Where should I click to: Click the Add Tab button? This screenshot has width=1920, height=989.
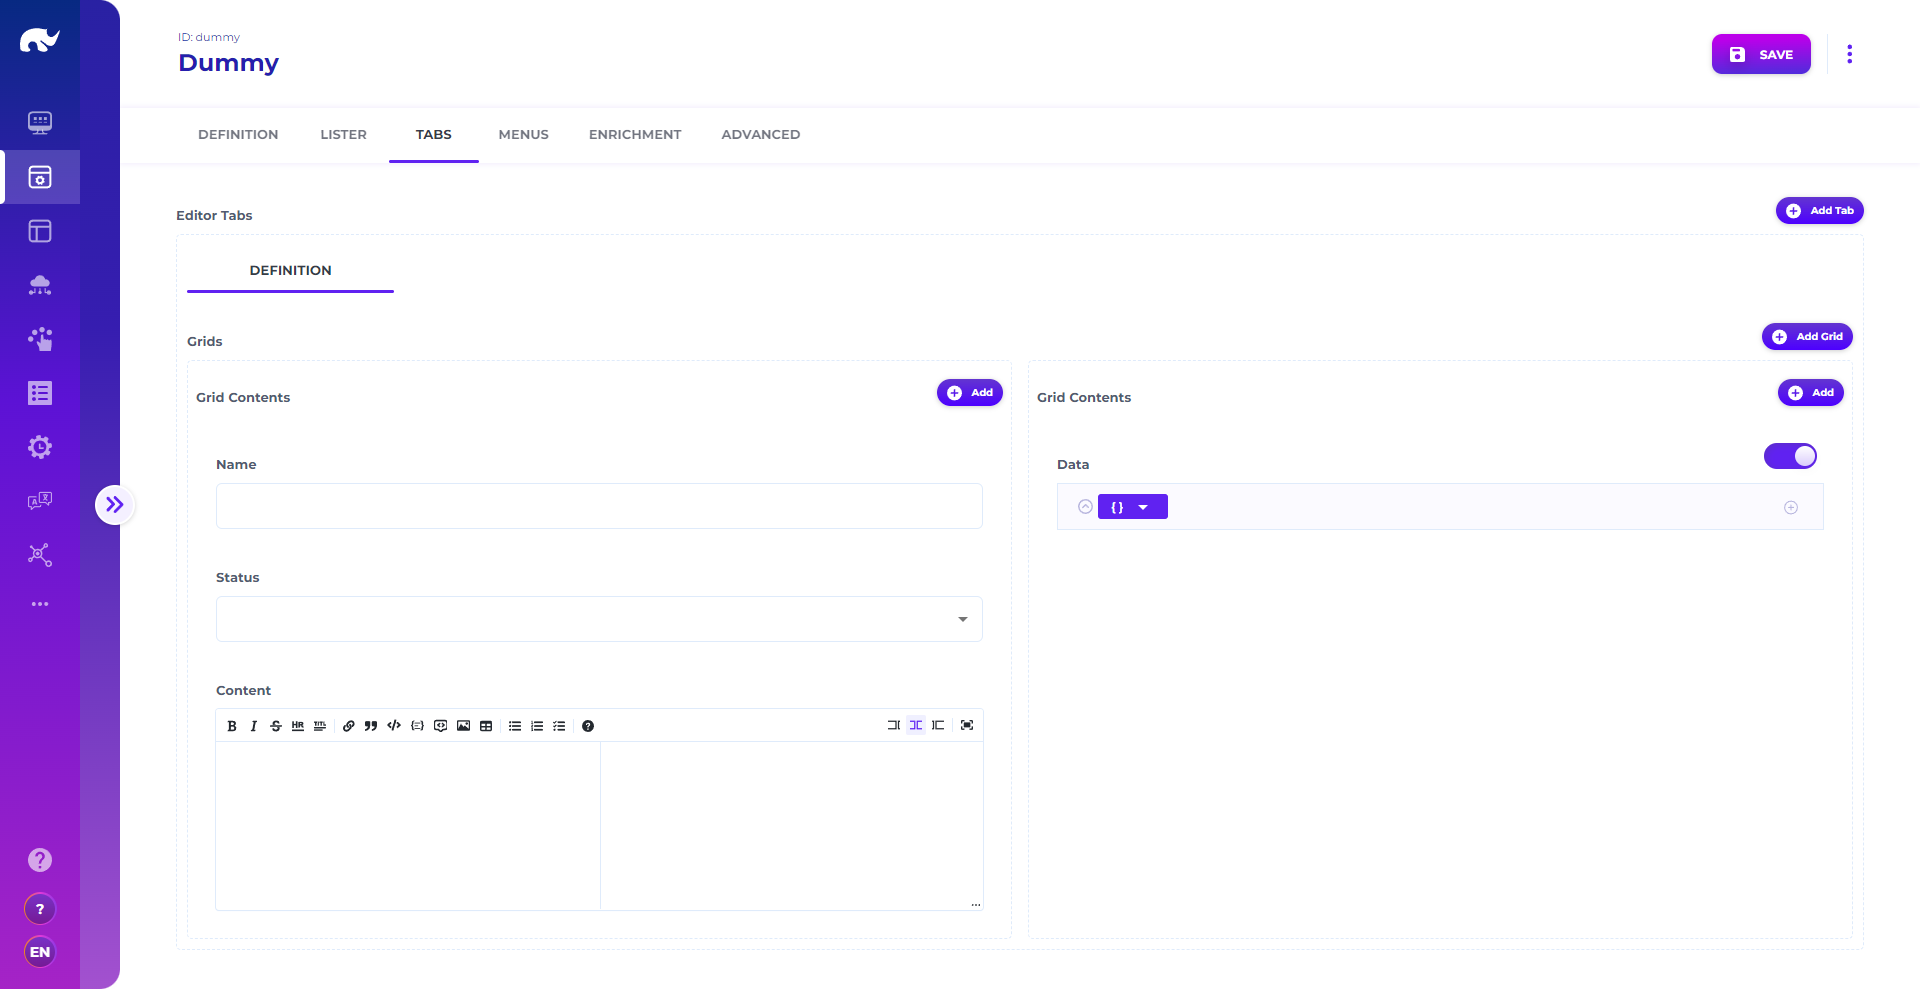[1819, 211]
